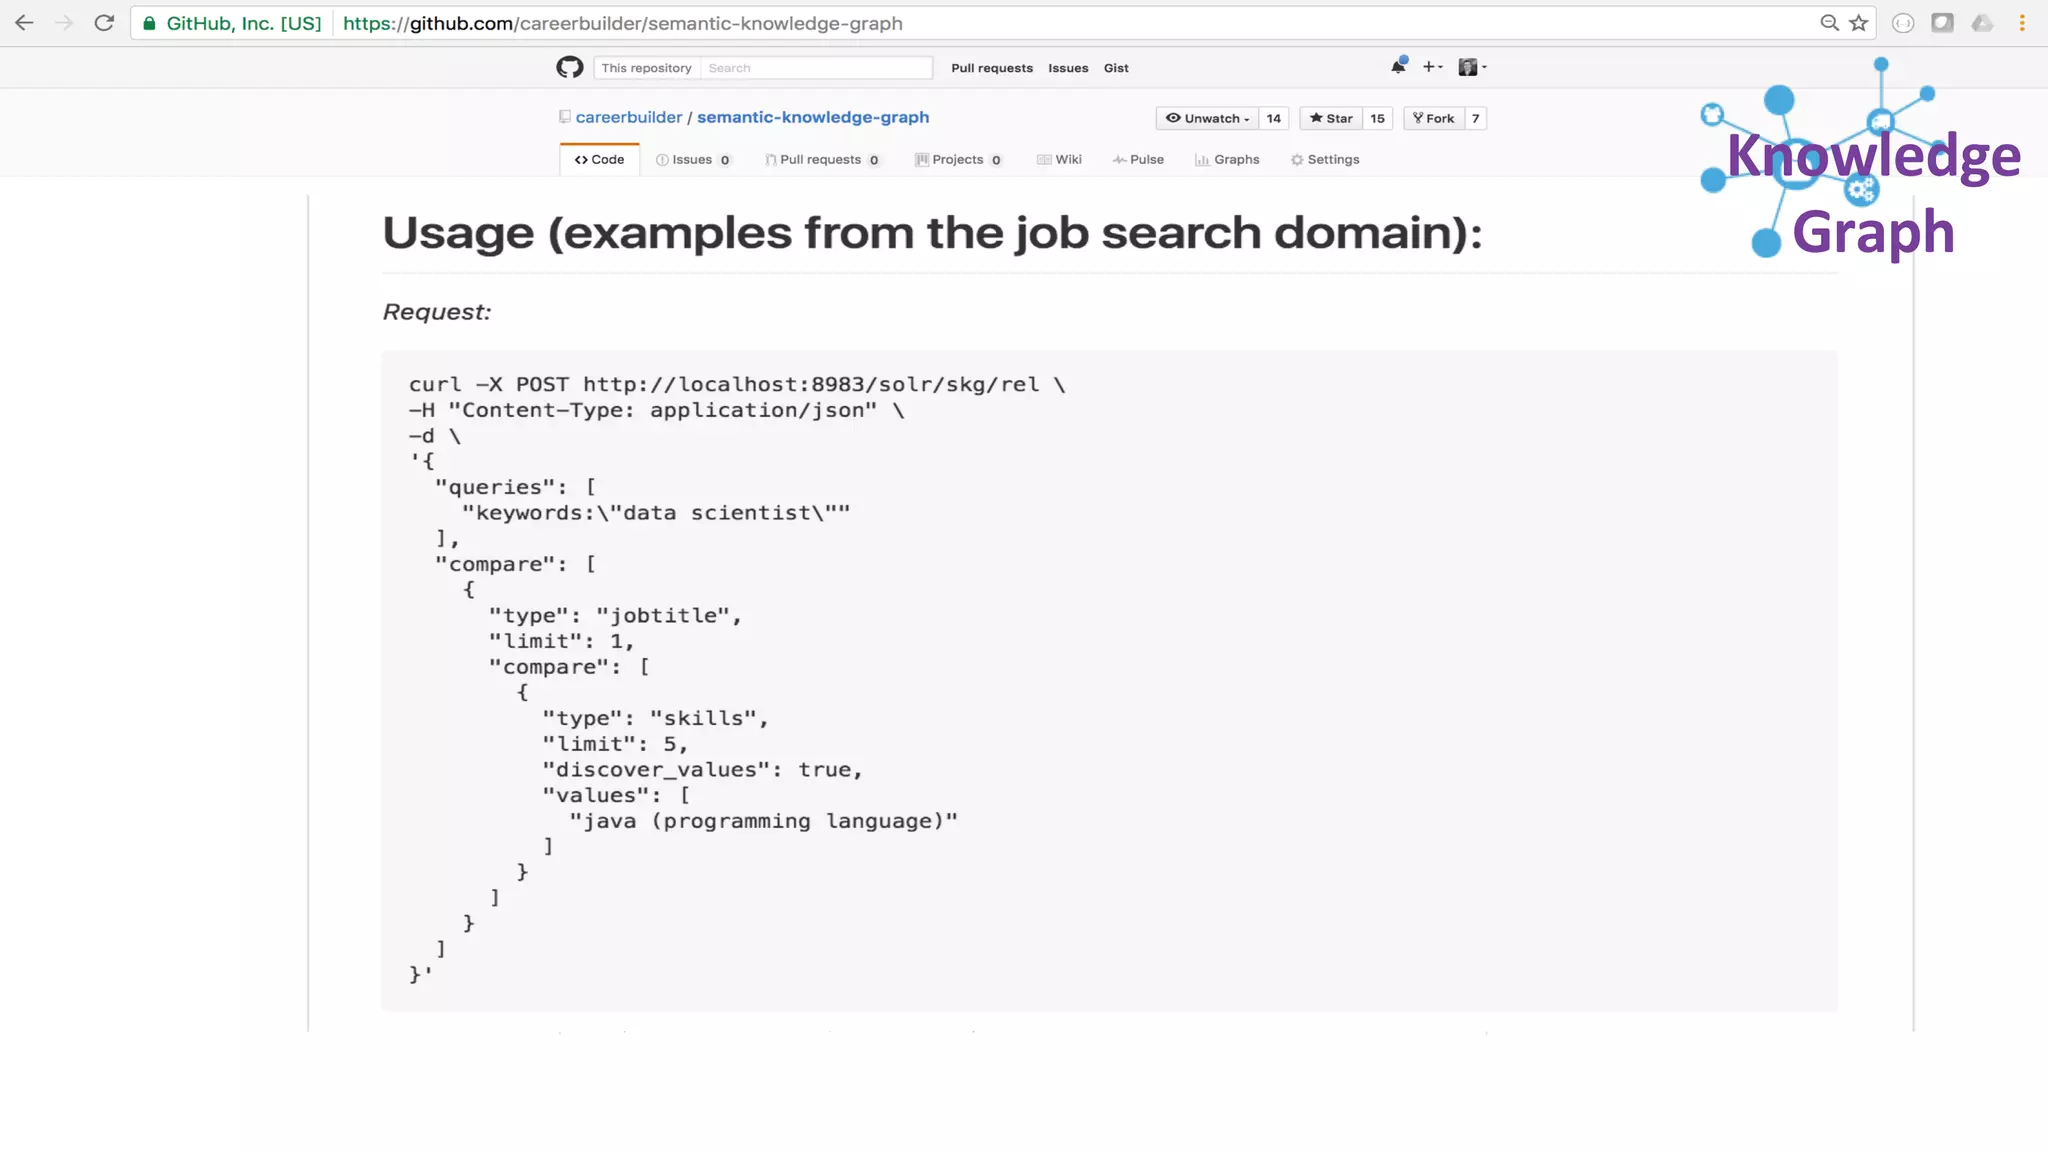Viewport: 2048px width, 1152px height.
Task: Click the green padlock security icon
Action: (x=149, y=23)
